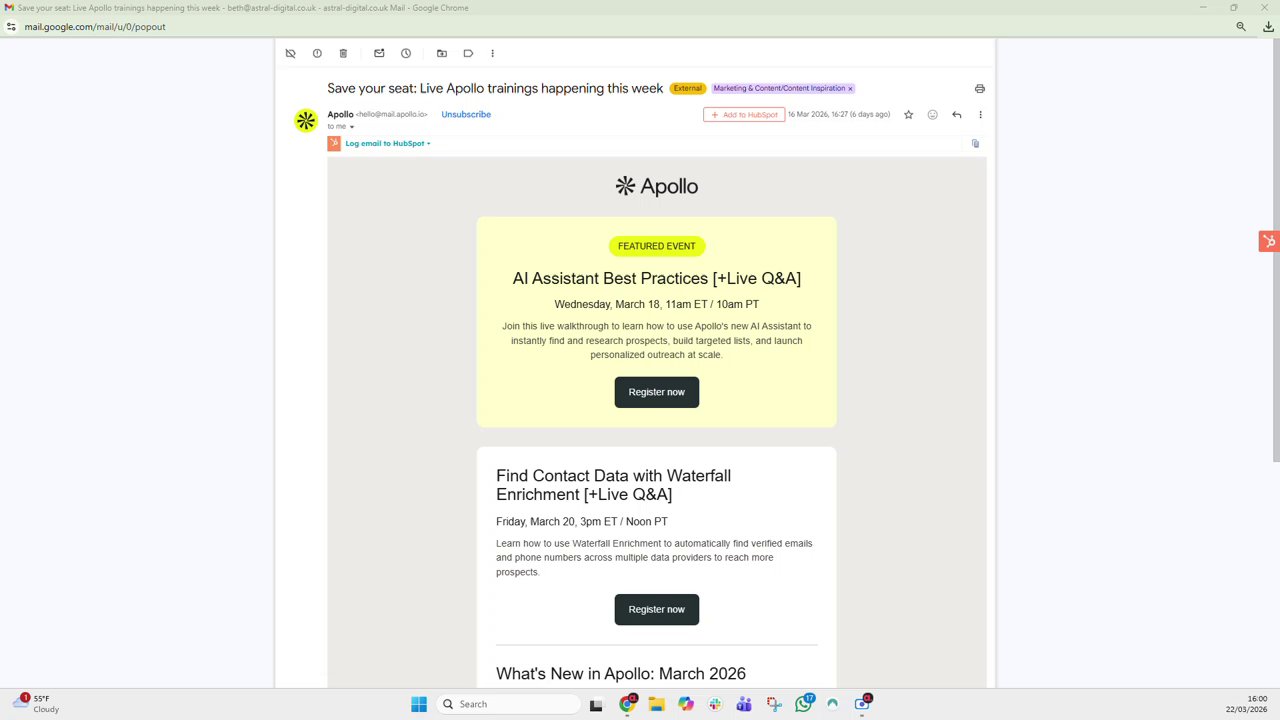Click the Apollo logo in email header
This screenshot has height=720, width=1280.
tap(656, 186)
